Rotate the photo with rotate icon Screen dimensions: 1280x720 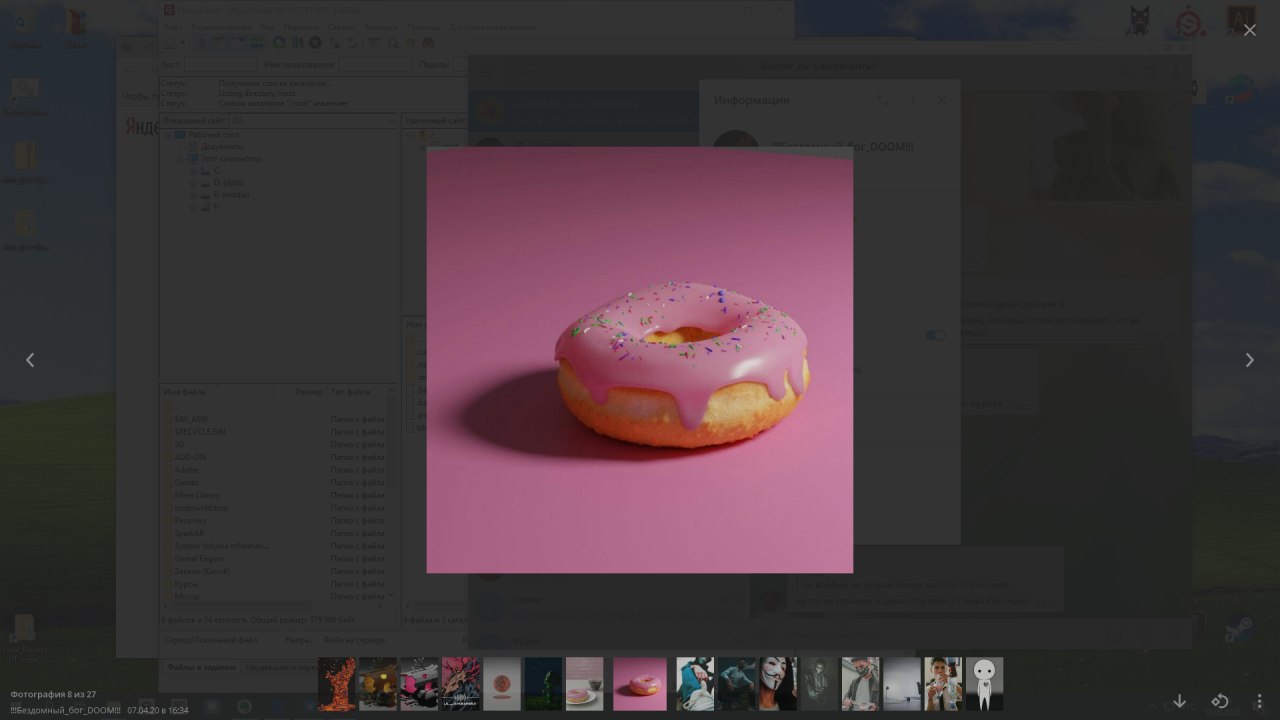[x=1220, y=701]
